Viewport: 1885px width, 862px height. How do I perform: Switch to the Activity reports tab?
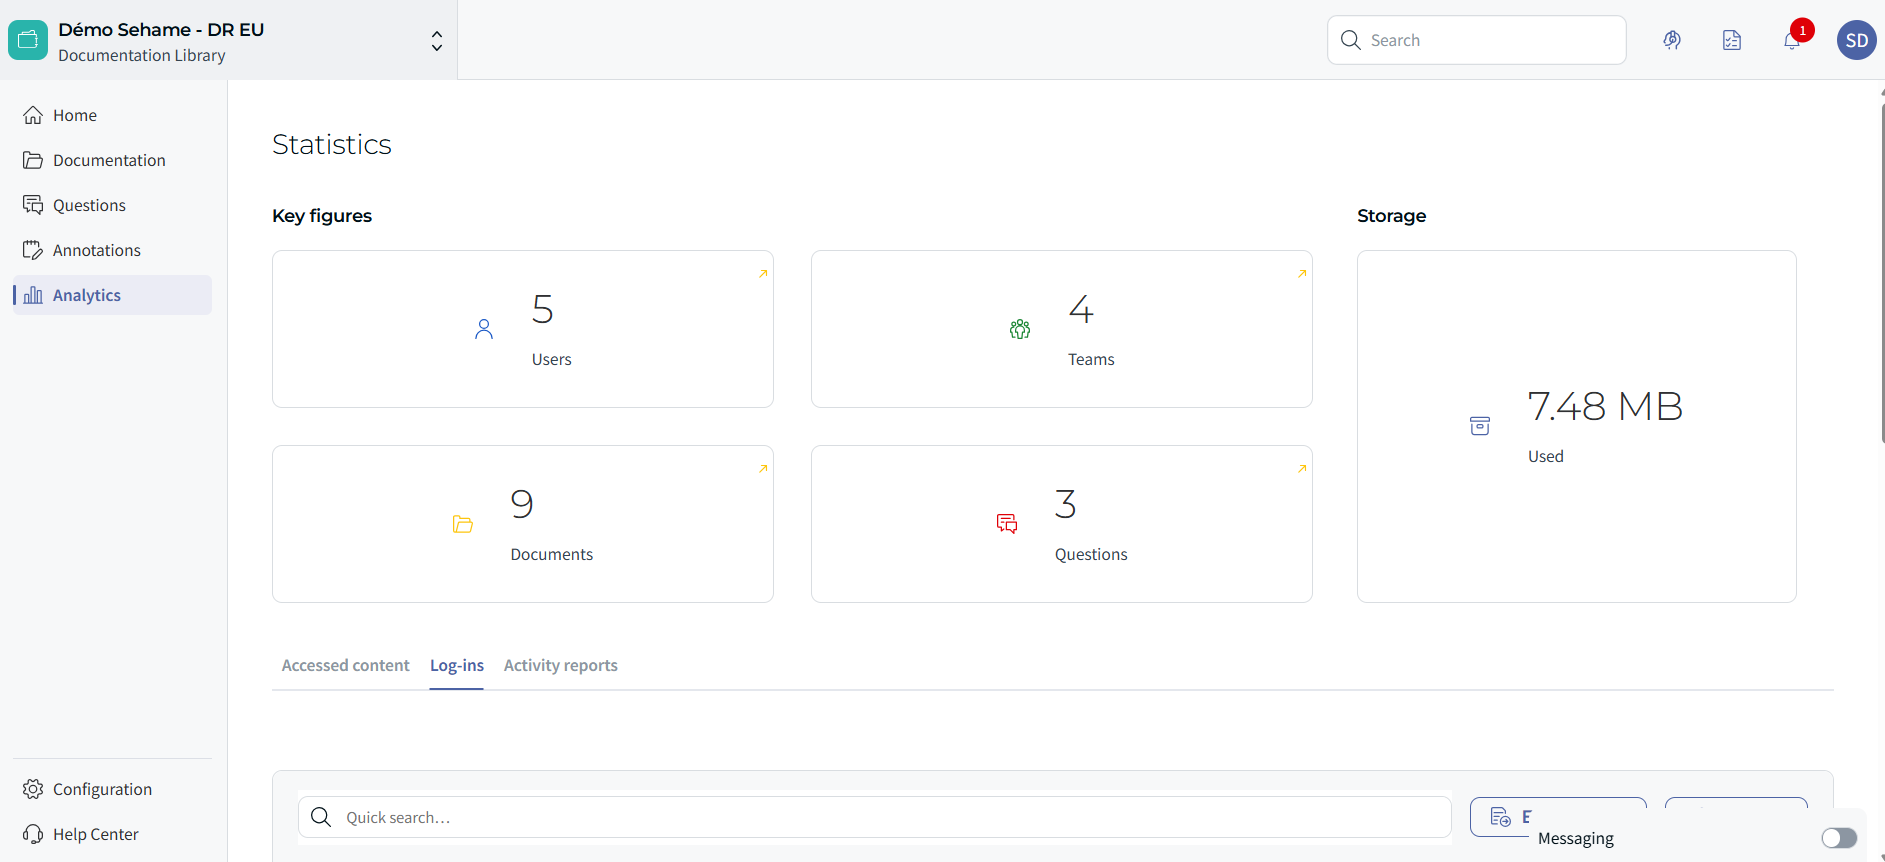(x=560, y=666)
